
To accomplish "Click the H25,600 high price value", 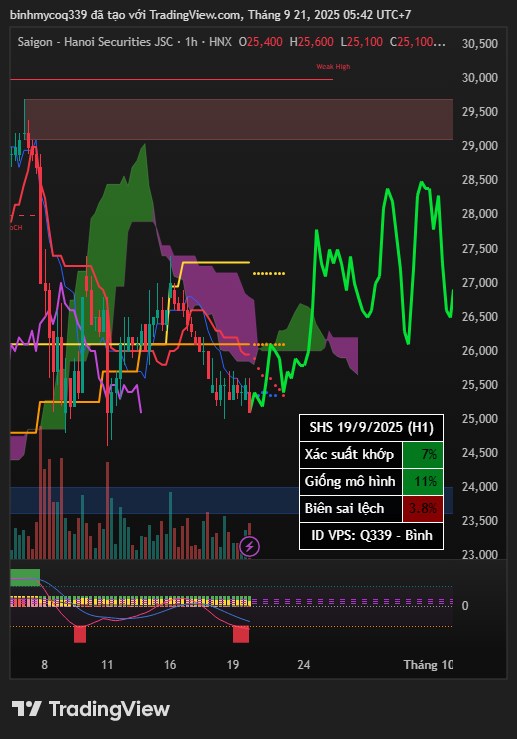I will pos(312,42).
